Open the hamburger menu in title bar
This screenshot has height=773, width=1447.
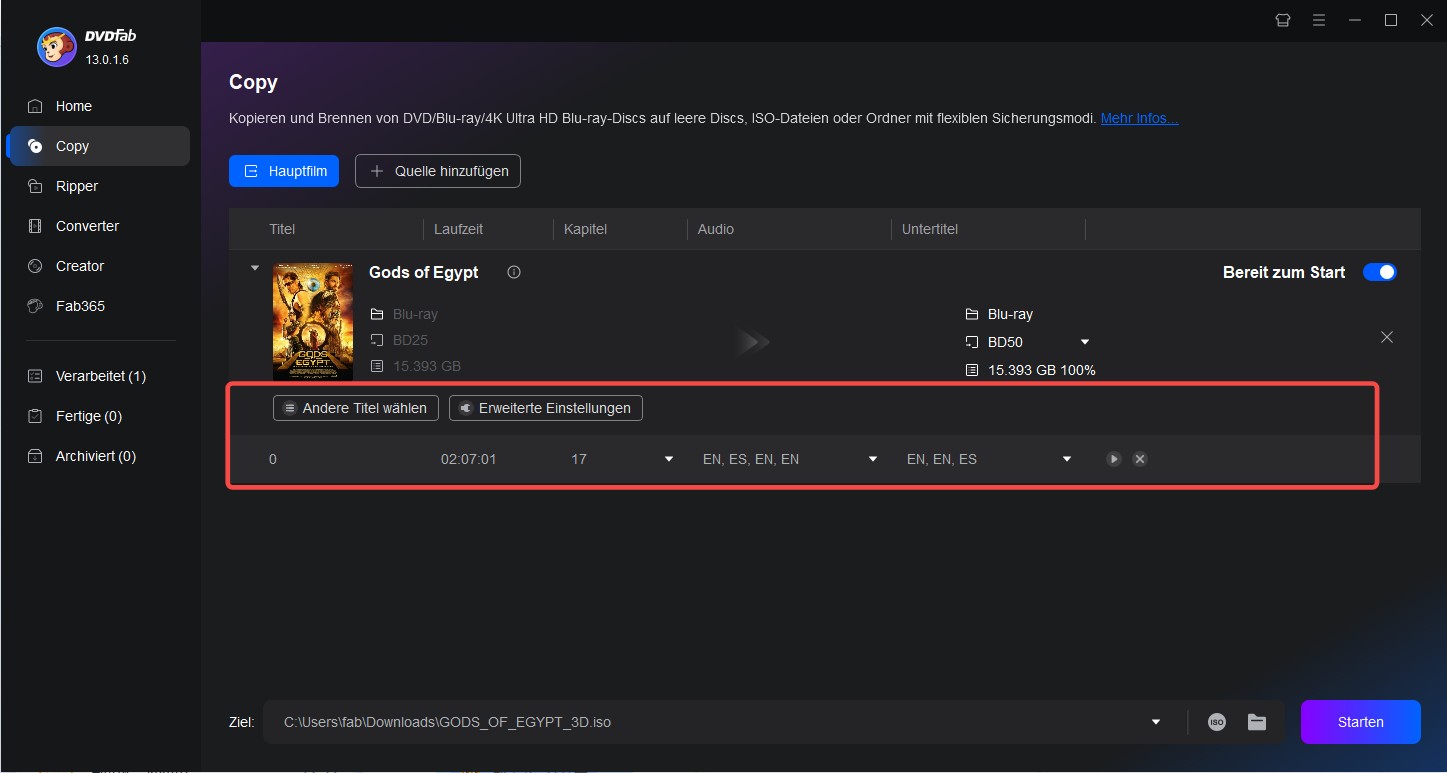coord(1319,20)
